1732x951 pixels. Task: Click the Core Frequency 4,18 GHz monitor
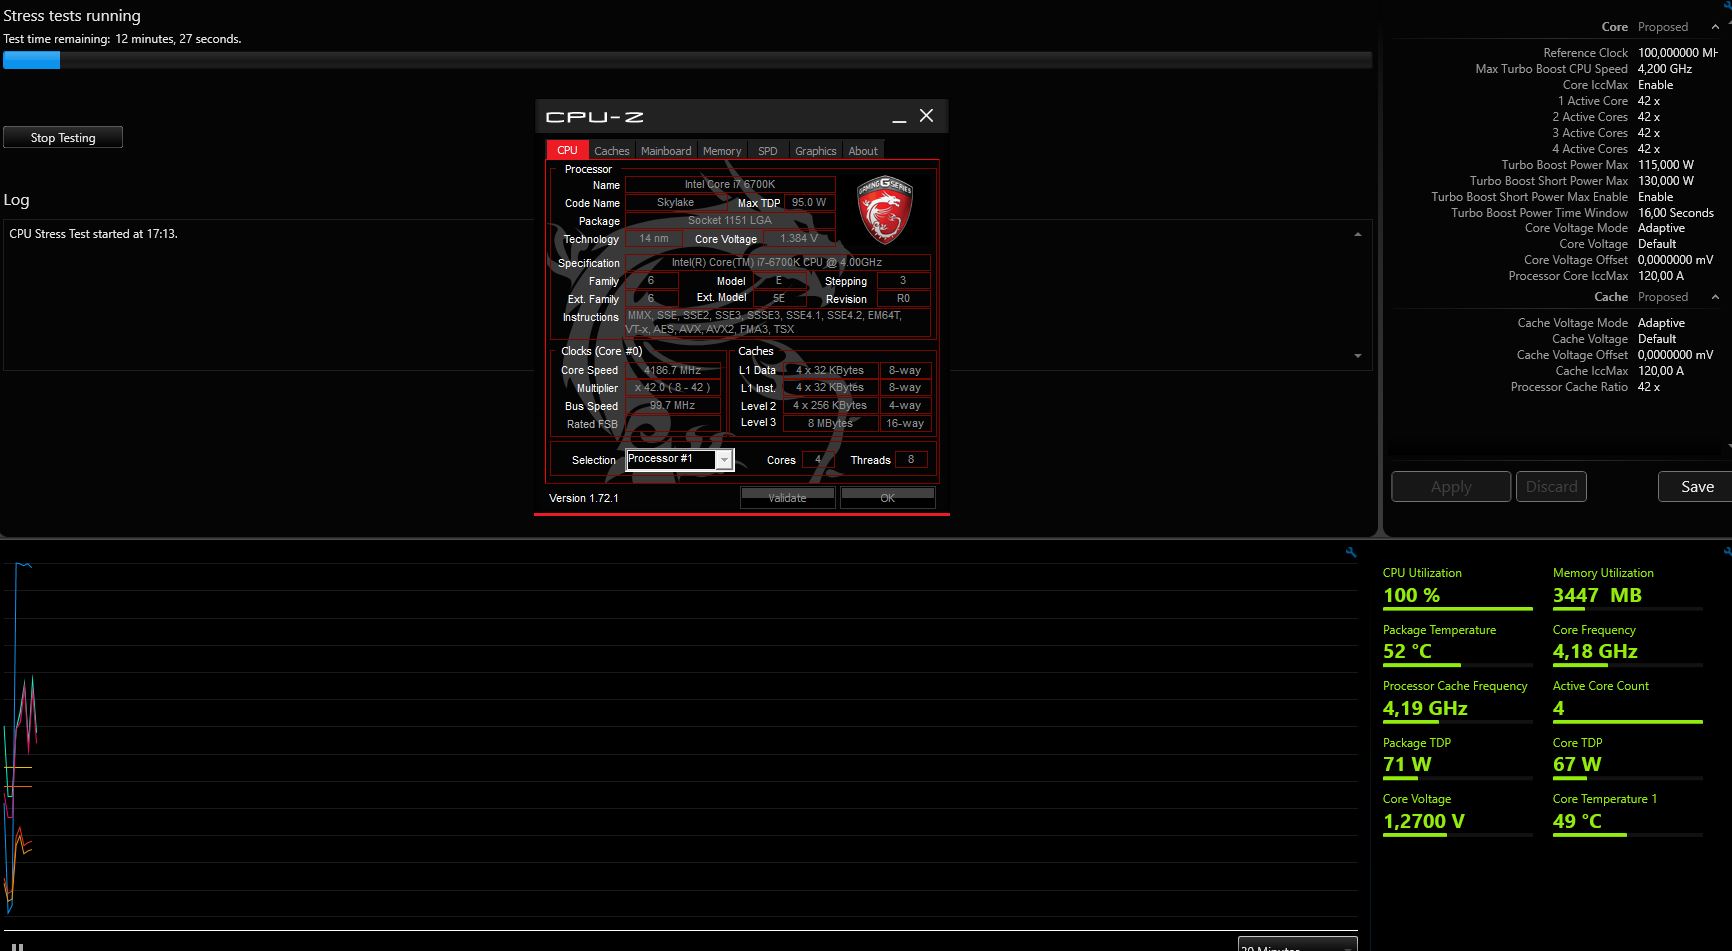pyautogui.click(x=1627, y=644)
